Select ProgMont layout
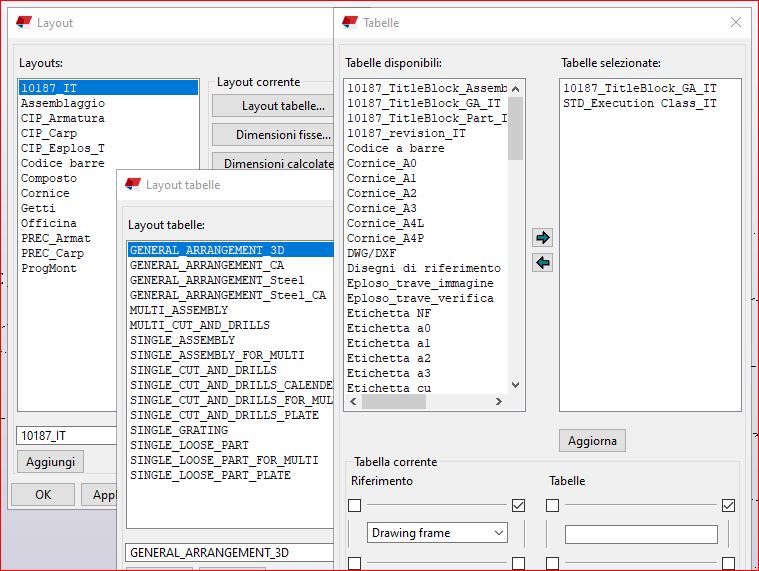This screenshot has width=759, height=571. (48, 268)
